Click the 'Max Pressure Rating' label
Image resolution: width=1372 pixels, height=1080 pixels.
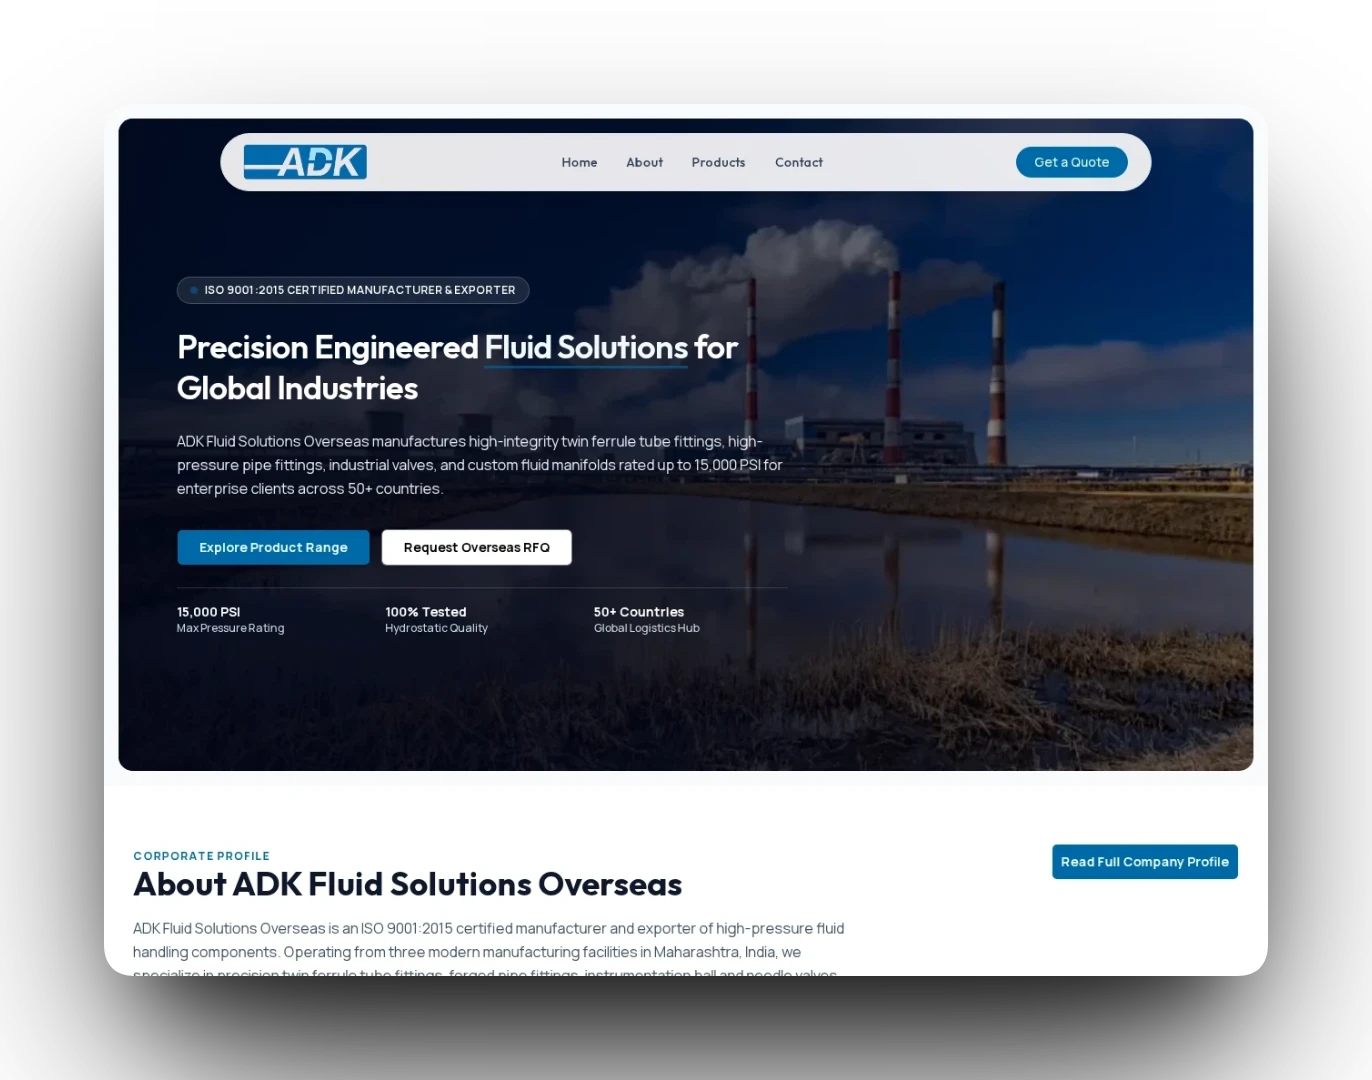(x=230, y=628)
